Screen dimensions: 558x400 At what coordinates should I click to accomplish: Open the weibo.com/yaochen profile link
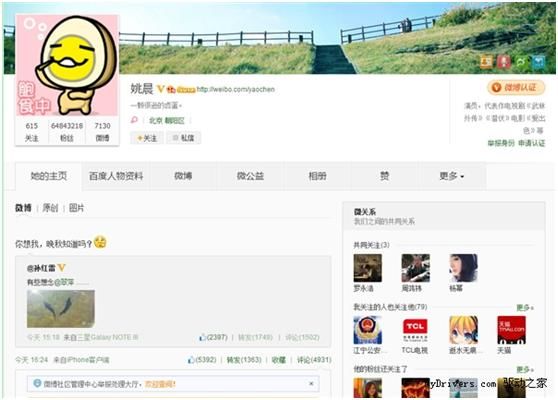236,89
